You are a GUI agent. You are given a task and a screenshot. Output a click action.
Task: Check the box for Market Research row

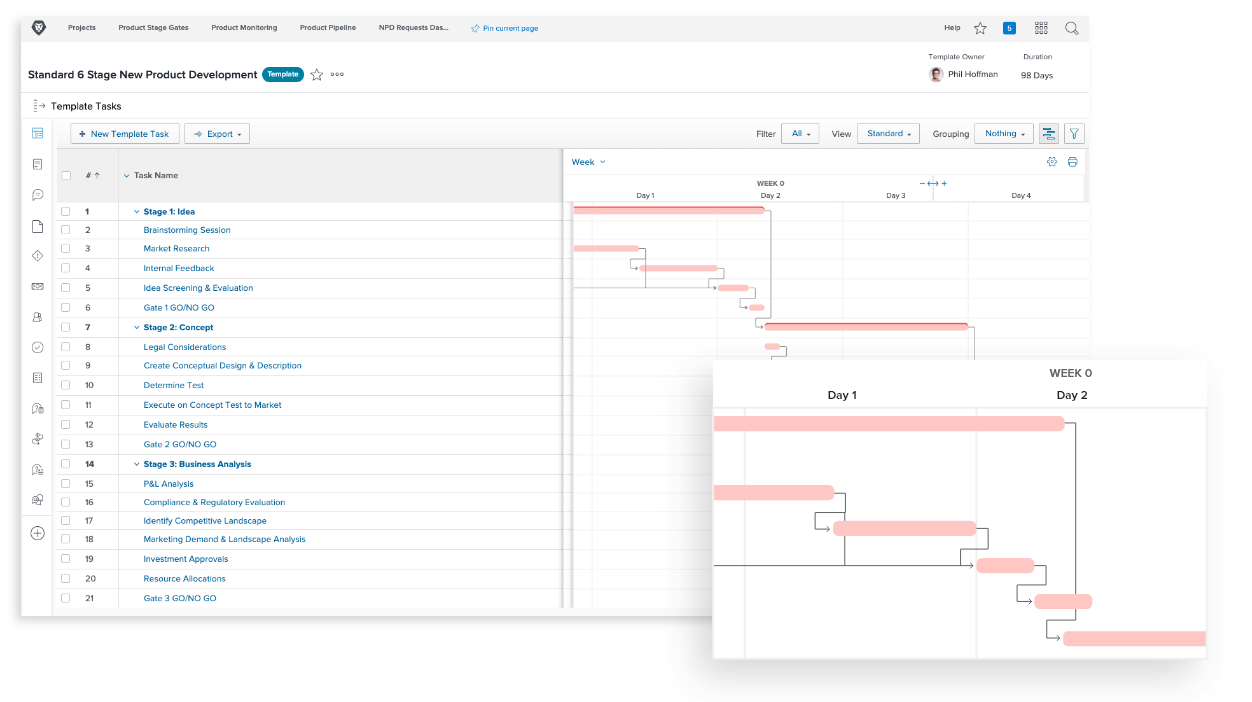[x=66, y=248]
